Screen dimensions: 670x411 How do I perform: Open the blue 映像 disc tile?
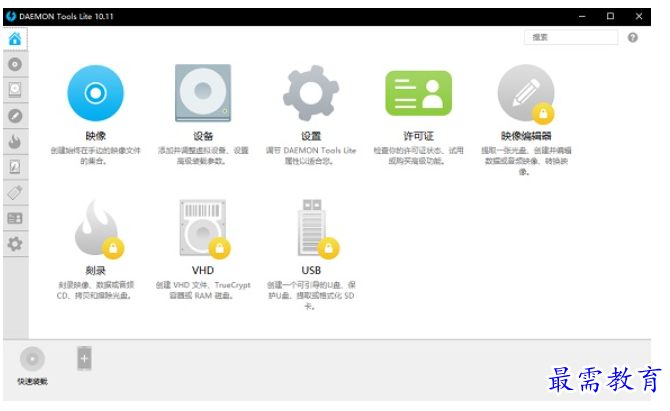coord(95,93)
